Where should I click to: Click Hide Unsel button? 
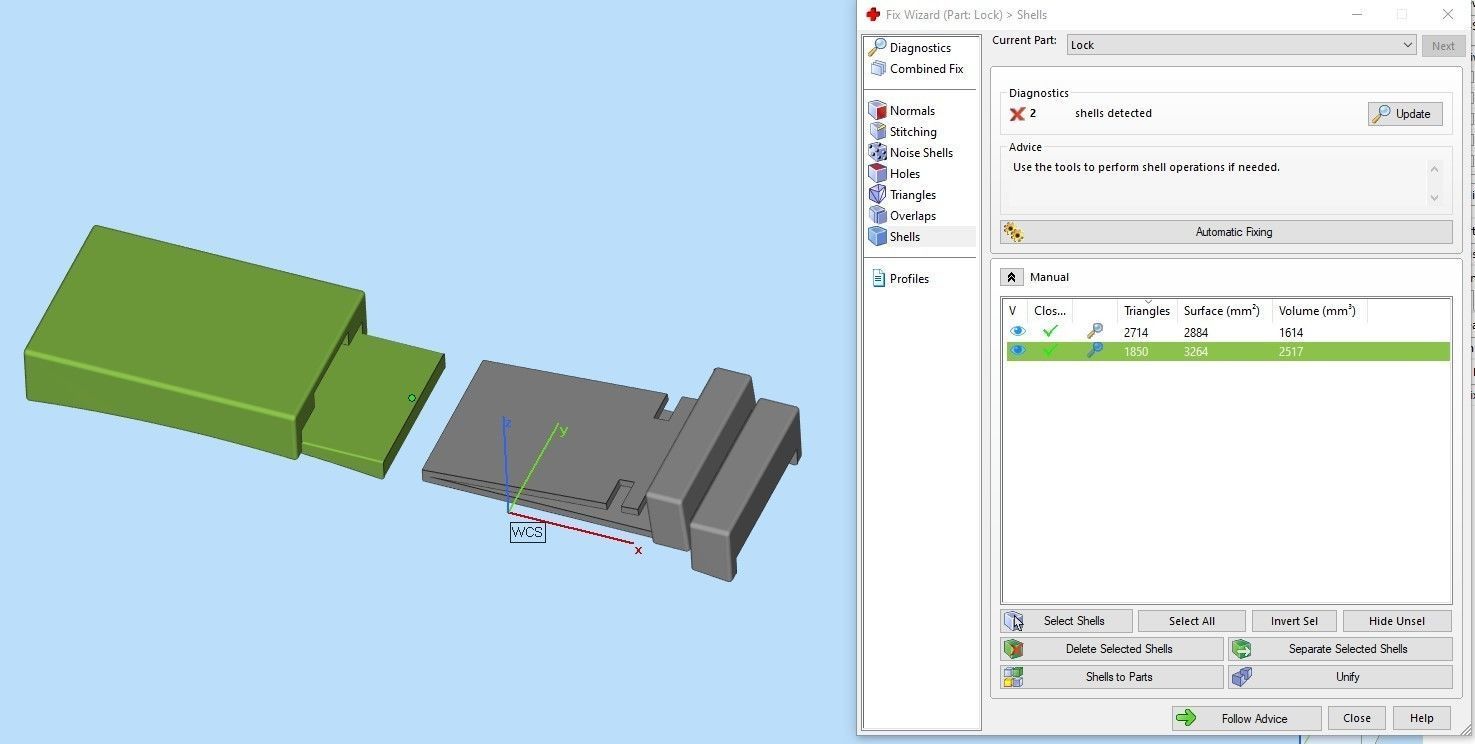pyautogui.click(x=1397, y=621)
